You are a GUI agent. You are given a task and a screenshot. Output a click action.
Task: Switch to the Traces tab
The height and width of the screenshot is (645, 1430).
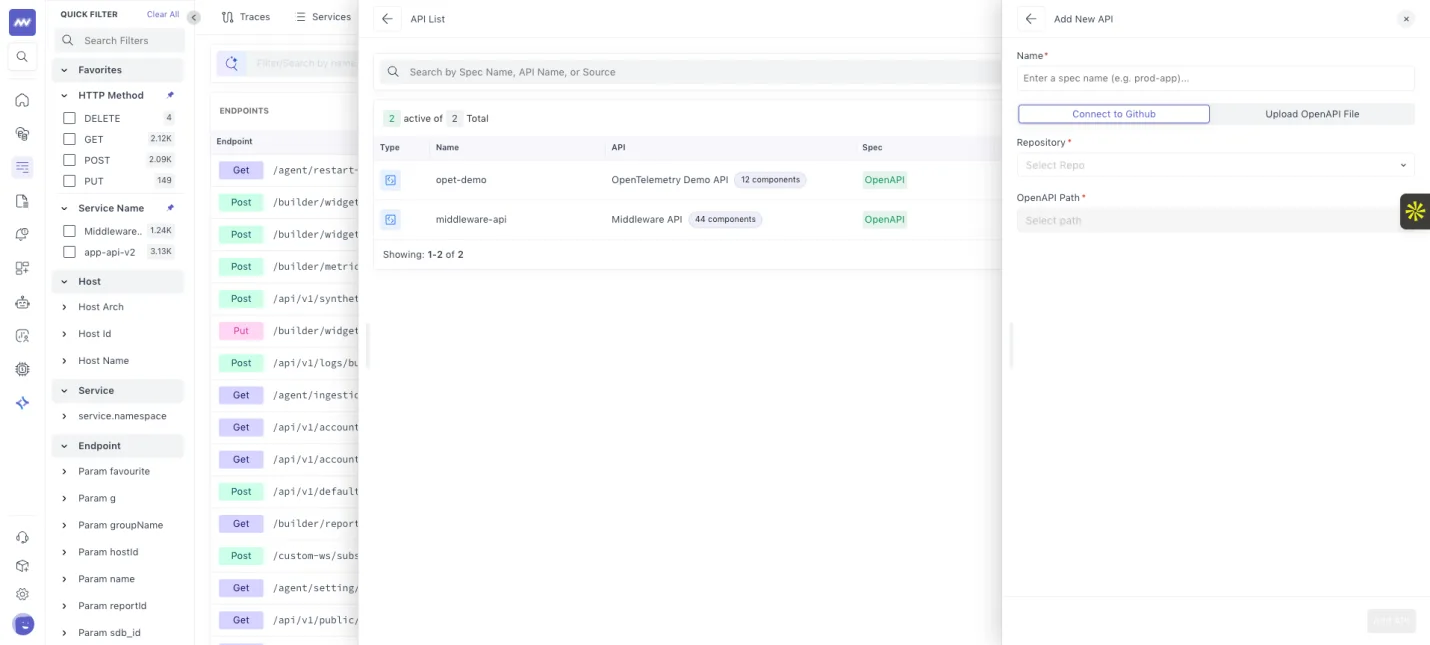[x=246, y=17]
